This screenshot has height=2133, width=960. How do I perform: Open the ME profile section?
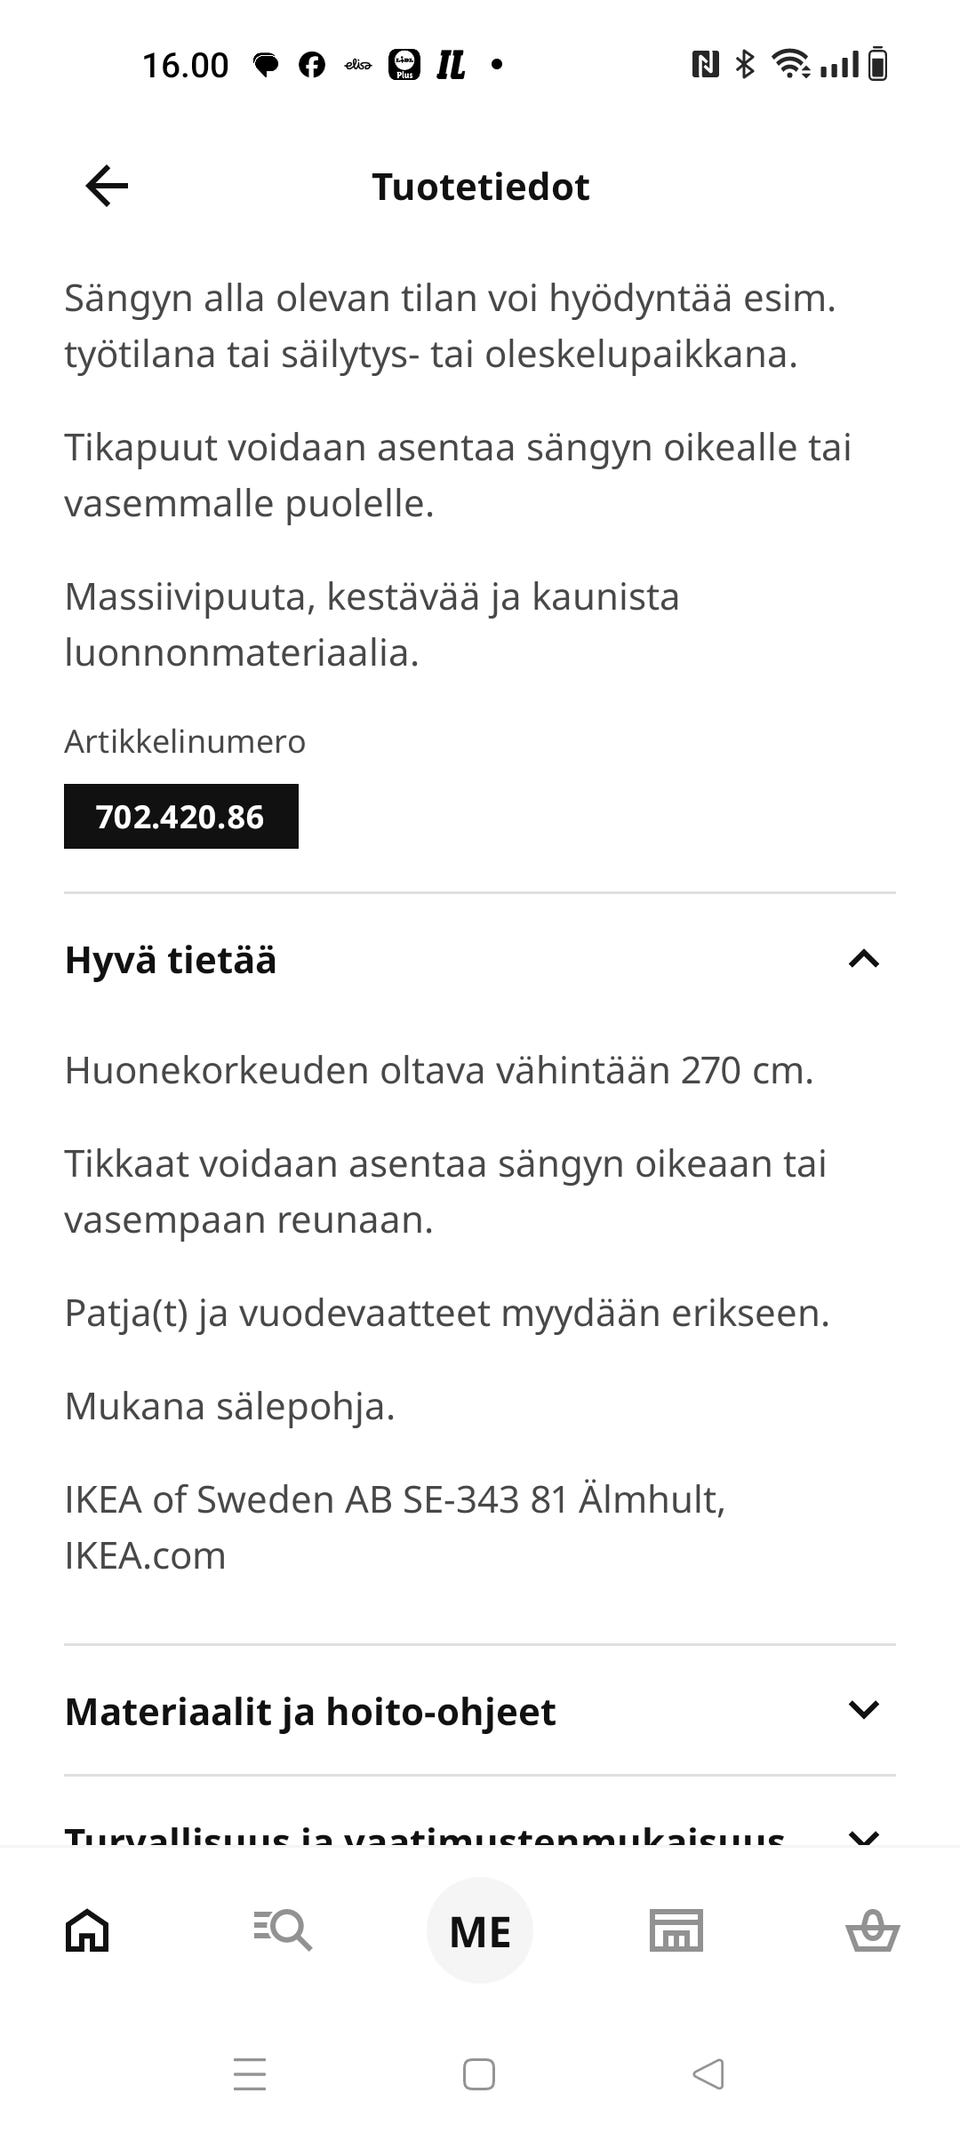pyautogui.click(x=480, y=1928)
